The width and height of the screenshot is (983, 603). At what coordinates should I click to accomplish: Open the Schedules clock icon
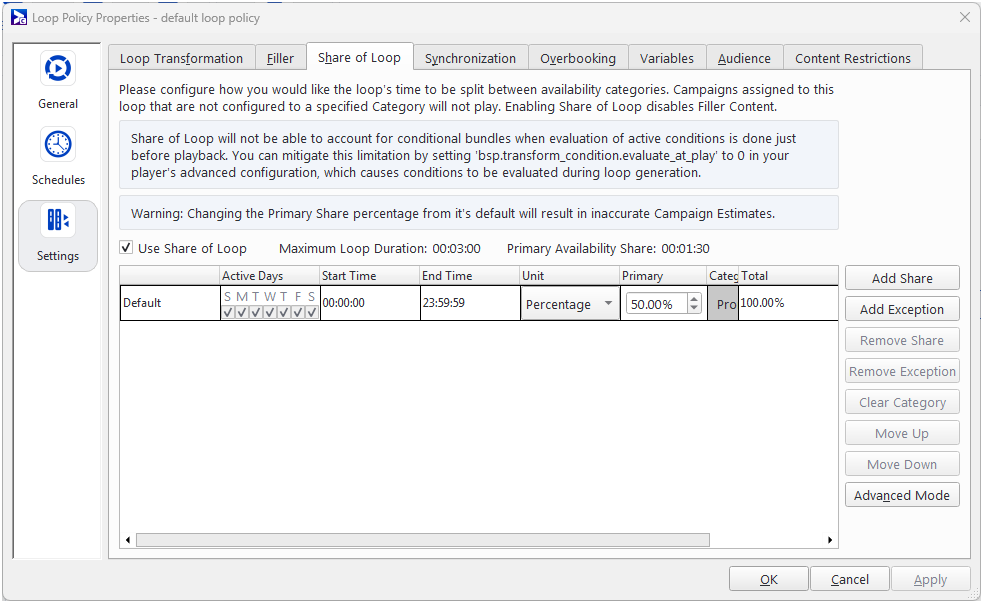tap(58, 146)
